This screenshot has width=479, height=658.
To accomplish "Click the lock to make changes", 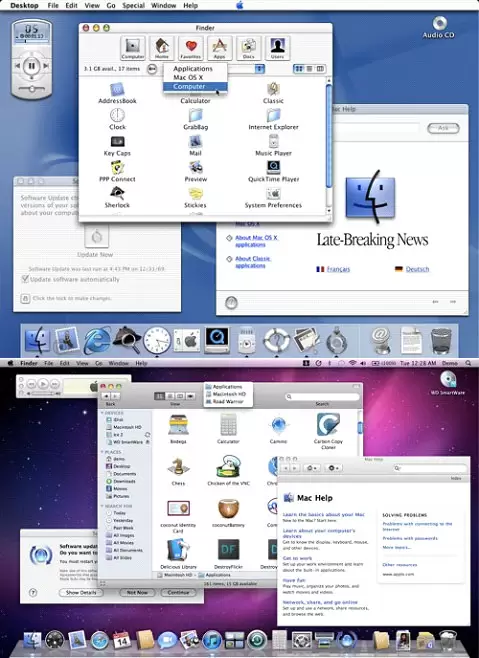I will coord(25,298).
